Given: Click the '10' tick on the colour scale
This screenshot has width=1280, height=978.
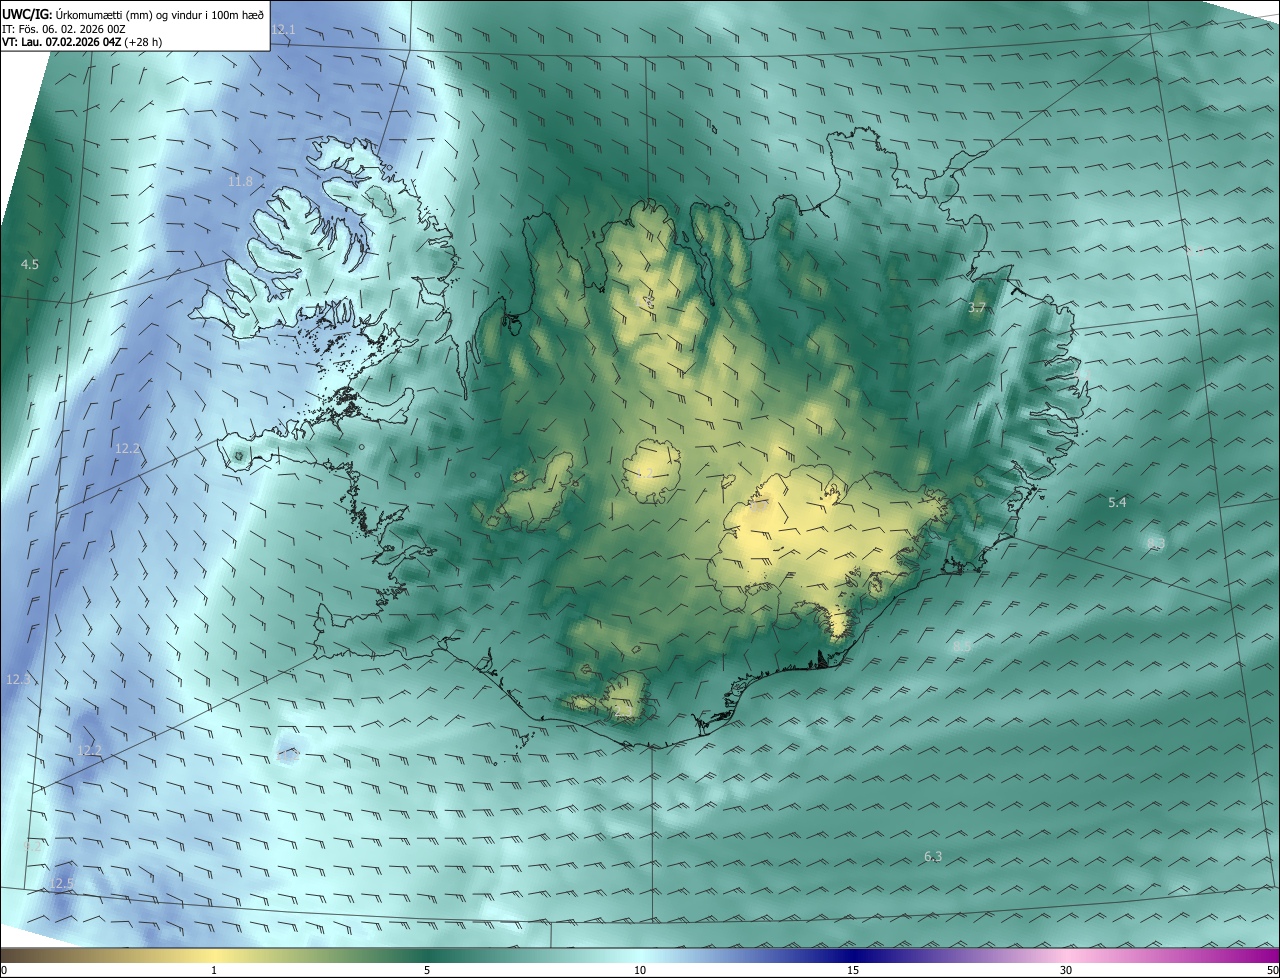Looking at the screenshot, I should pos(640,970).
